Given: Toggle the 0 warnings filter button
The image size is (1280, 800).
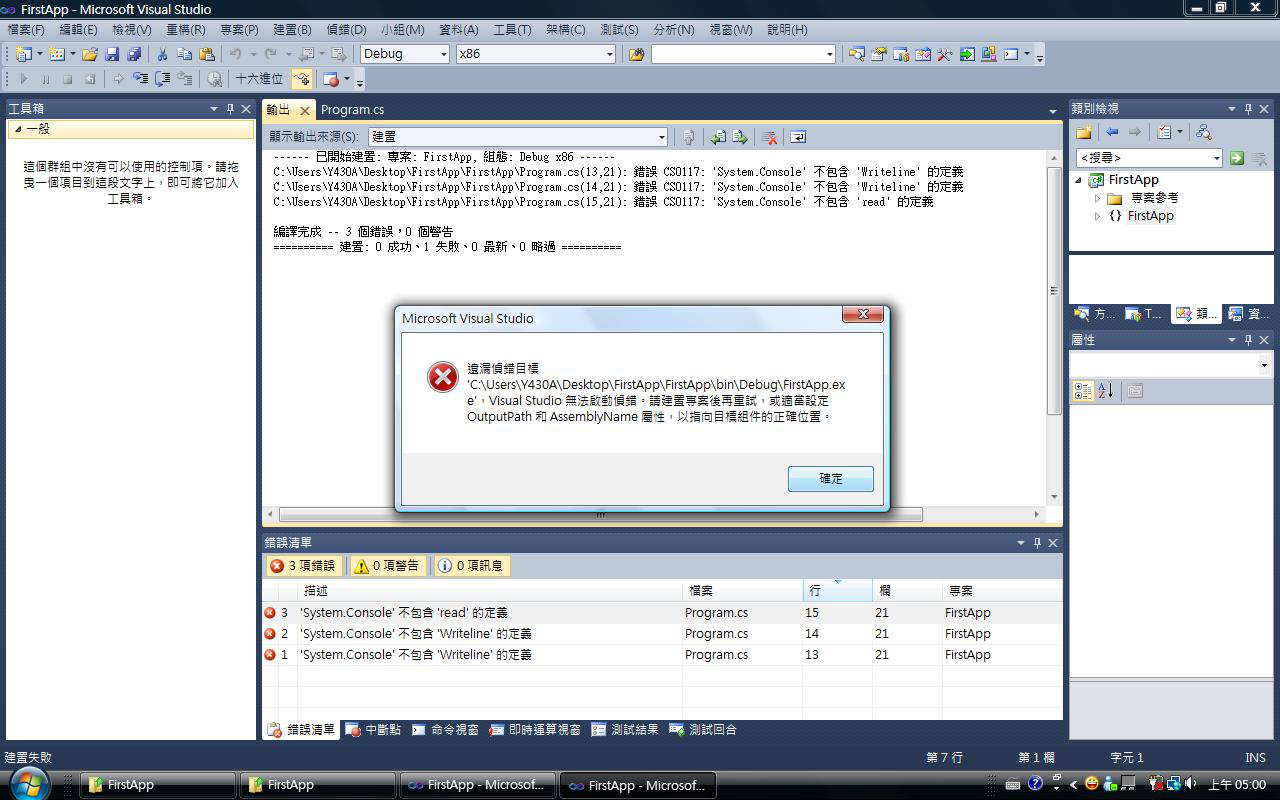Looking at the screenshot, I should click(x=387, y=566).
